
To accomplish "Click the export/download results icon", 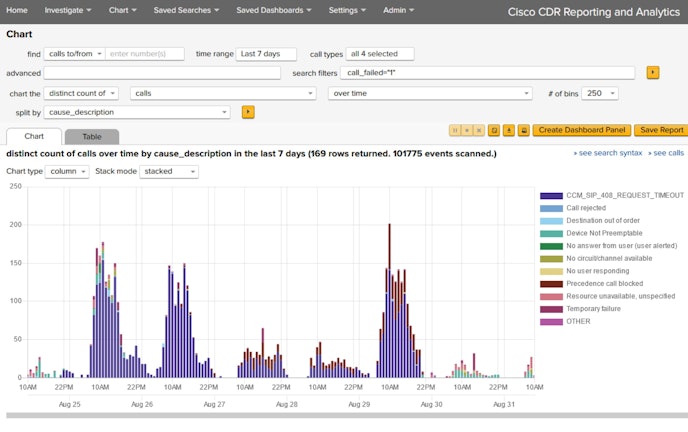I will [x=508, y=130].
